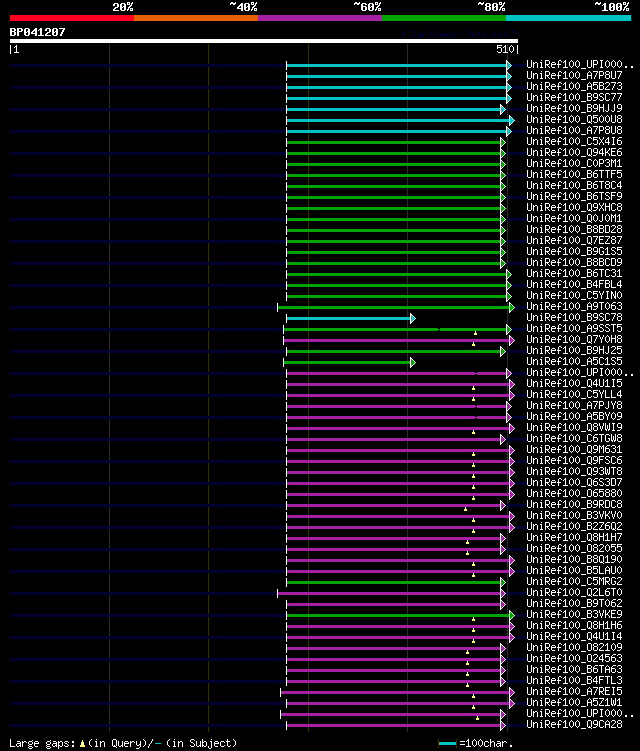Click hit label UniRef100_B9HJ25
This screenshot has width=640, height=751.
(574, 351)
